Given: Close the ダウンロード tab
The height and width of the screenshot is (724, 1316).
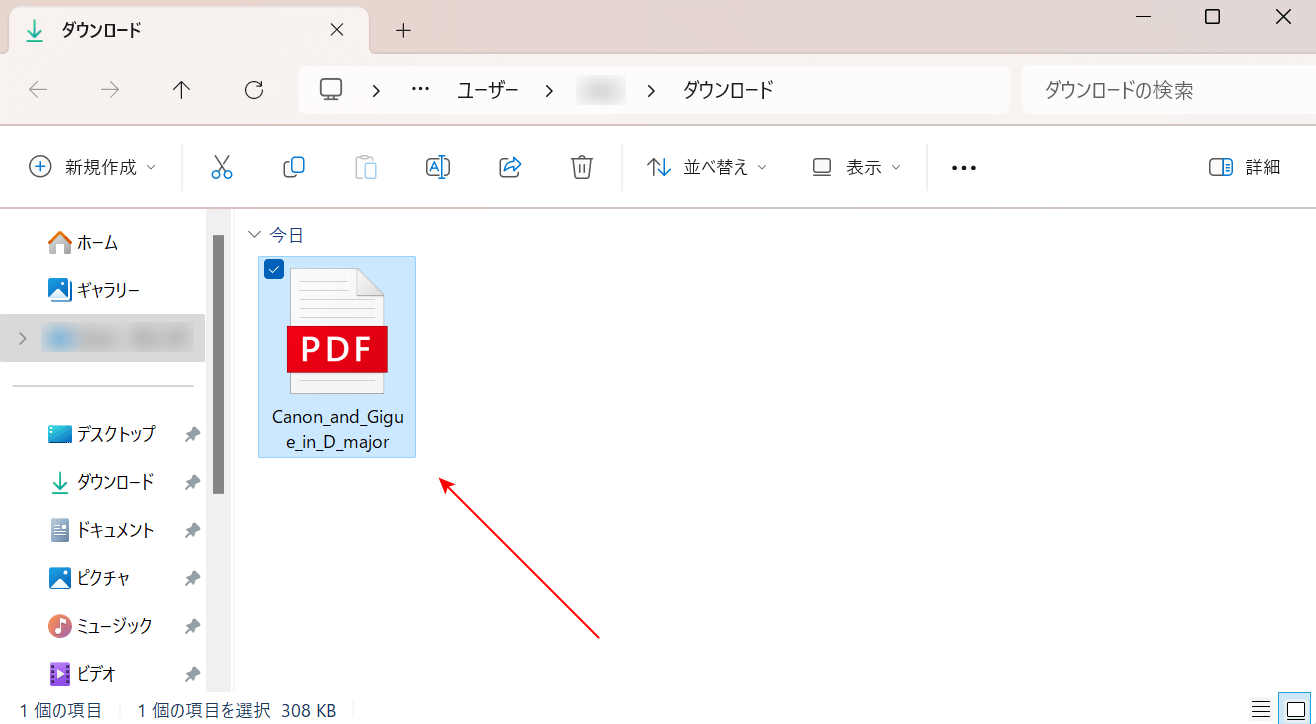Looking at the screenshot, I should 337,30.
